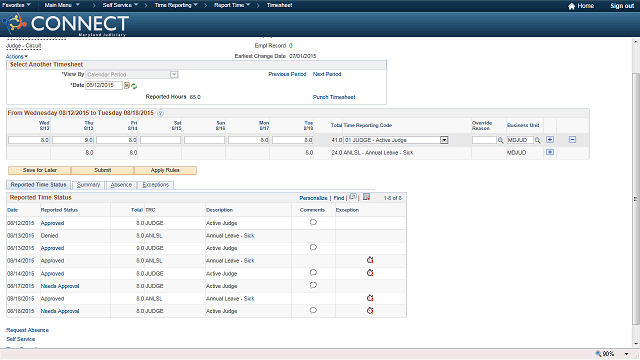The image size is (640, 360).
Task: Click the Date input field
Action: coord(104,85)
